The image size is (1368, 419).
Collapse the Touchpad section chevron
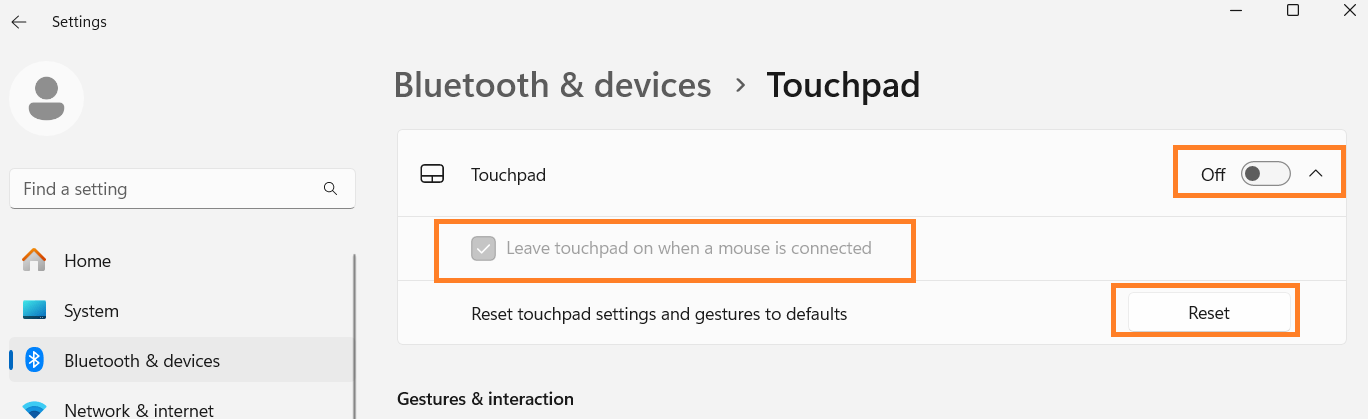pos(1316,174)
